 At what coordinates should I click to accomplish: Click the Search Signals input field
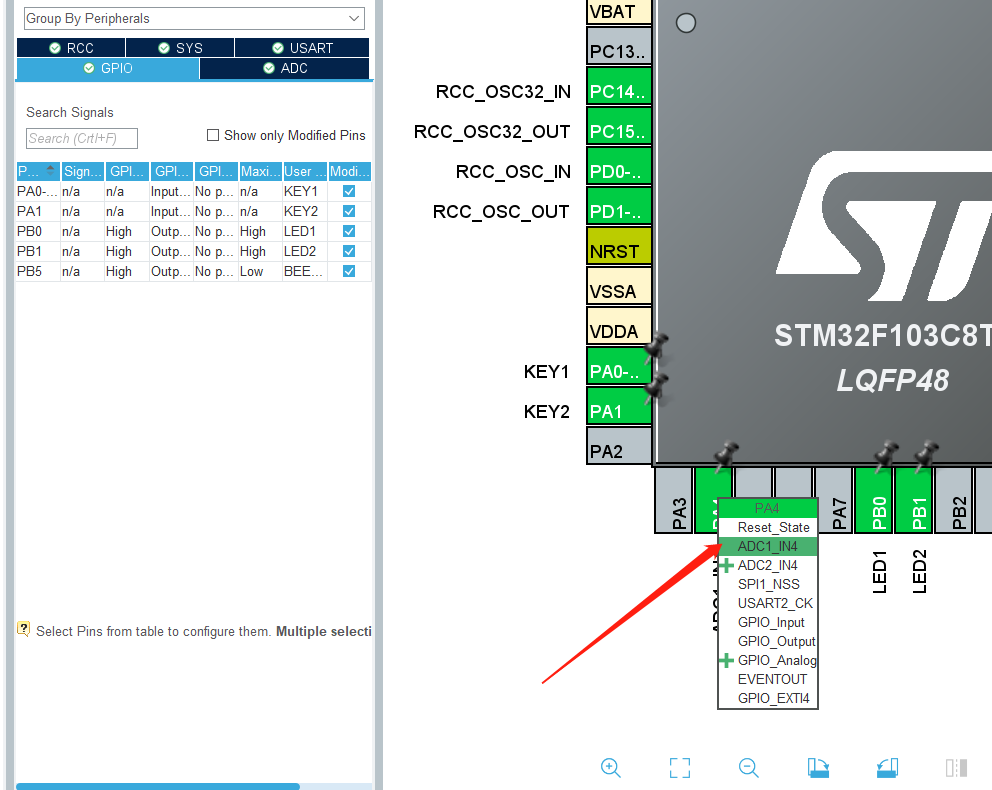pos(82,139)
